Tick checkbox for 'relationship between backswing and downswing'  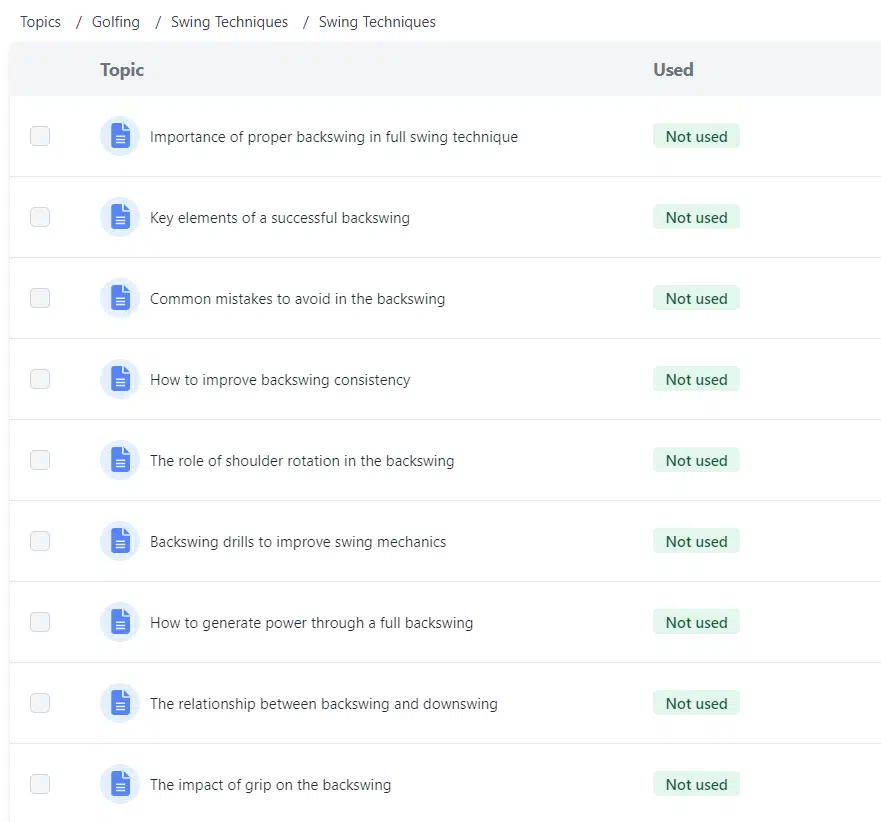pos(40,703)
